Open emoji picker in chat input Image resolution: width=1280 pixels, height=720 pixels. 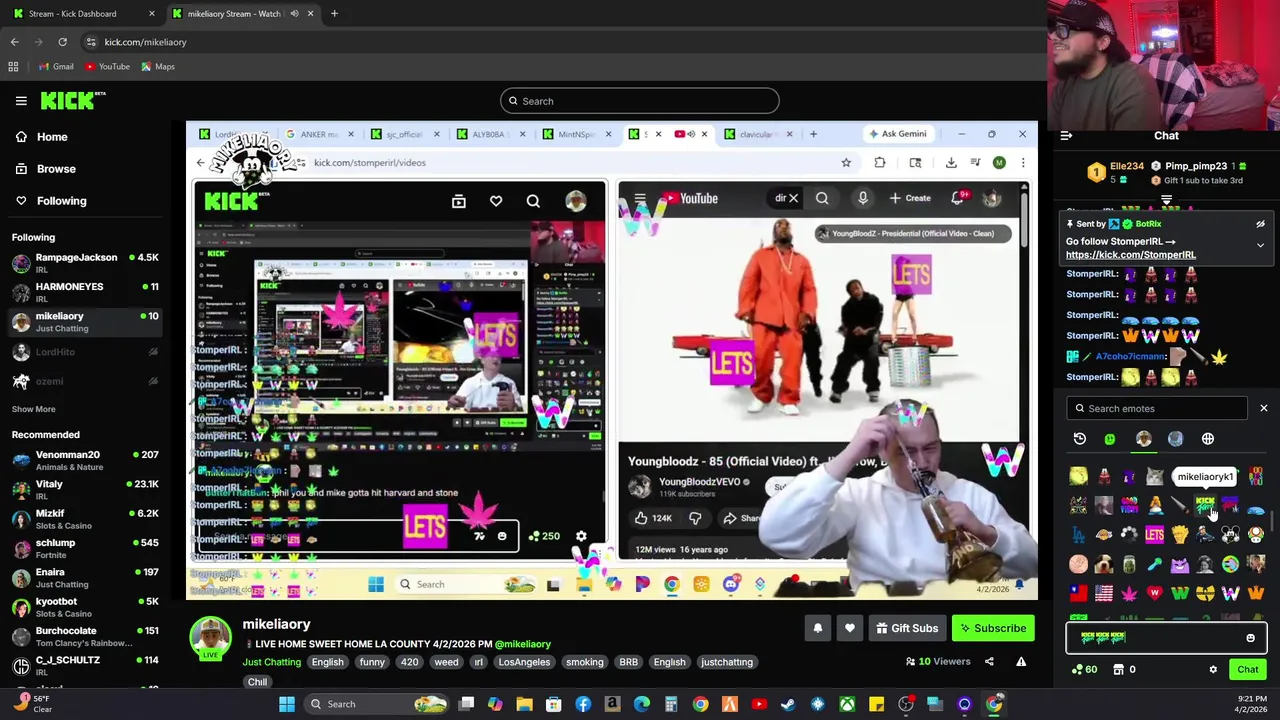point(1250,638)
